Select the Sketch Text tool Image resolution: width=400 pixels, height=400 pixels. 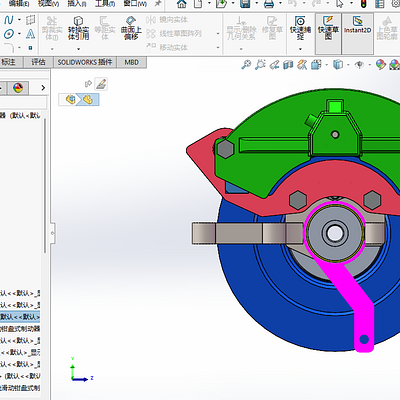pyautogui.click(x=30, y=34)
